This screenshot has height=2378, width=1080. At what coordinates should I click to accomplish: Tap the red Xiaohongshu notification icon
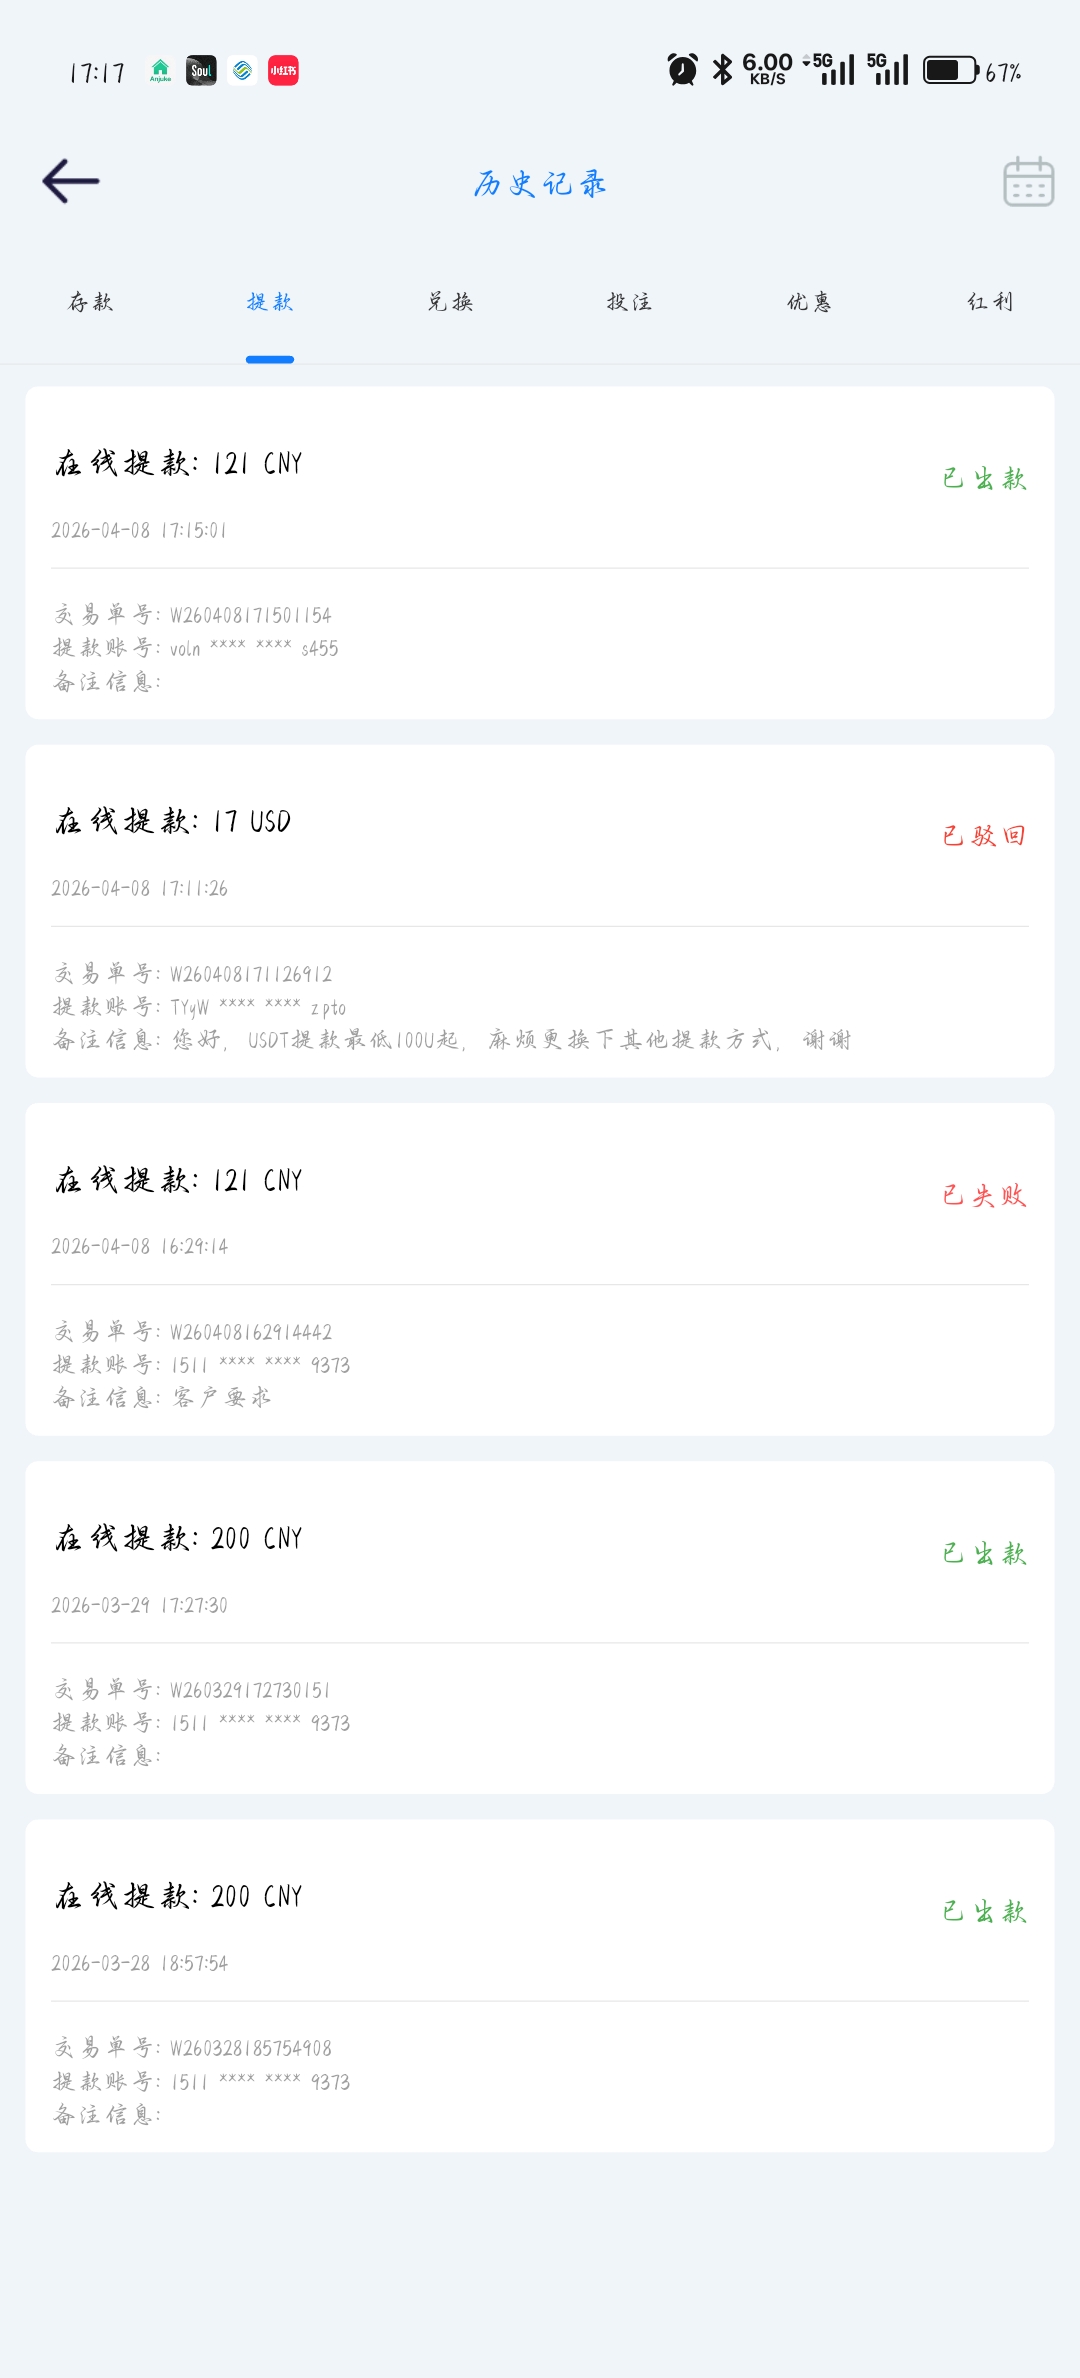point(283,70)
